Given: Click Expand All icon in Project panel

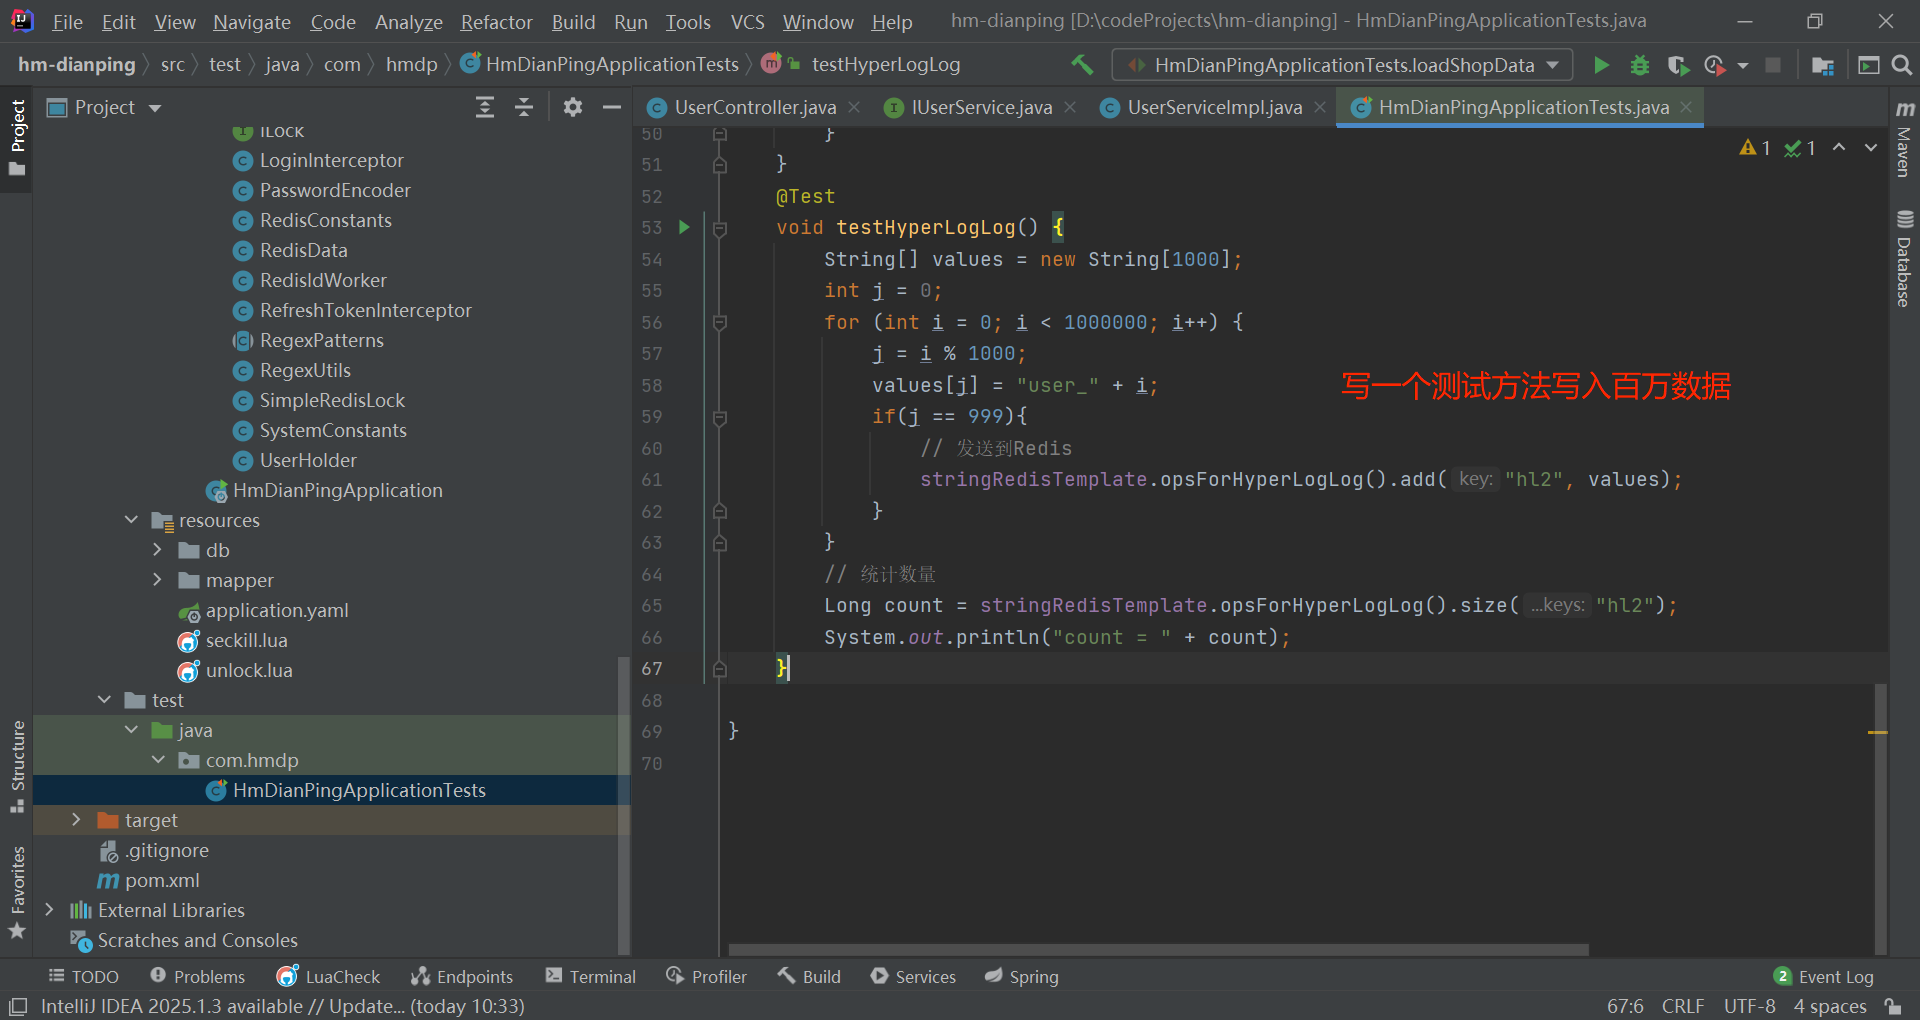Looking at the screenshot, I should (x=485, y=107).
